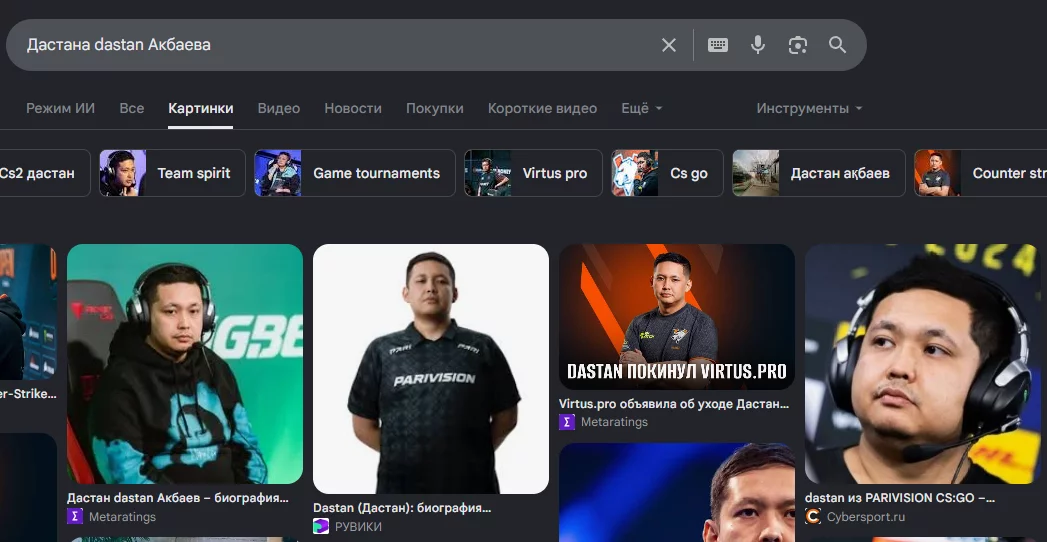Open image of player in blue hoodie

coord(185,364)
